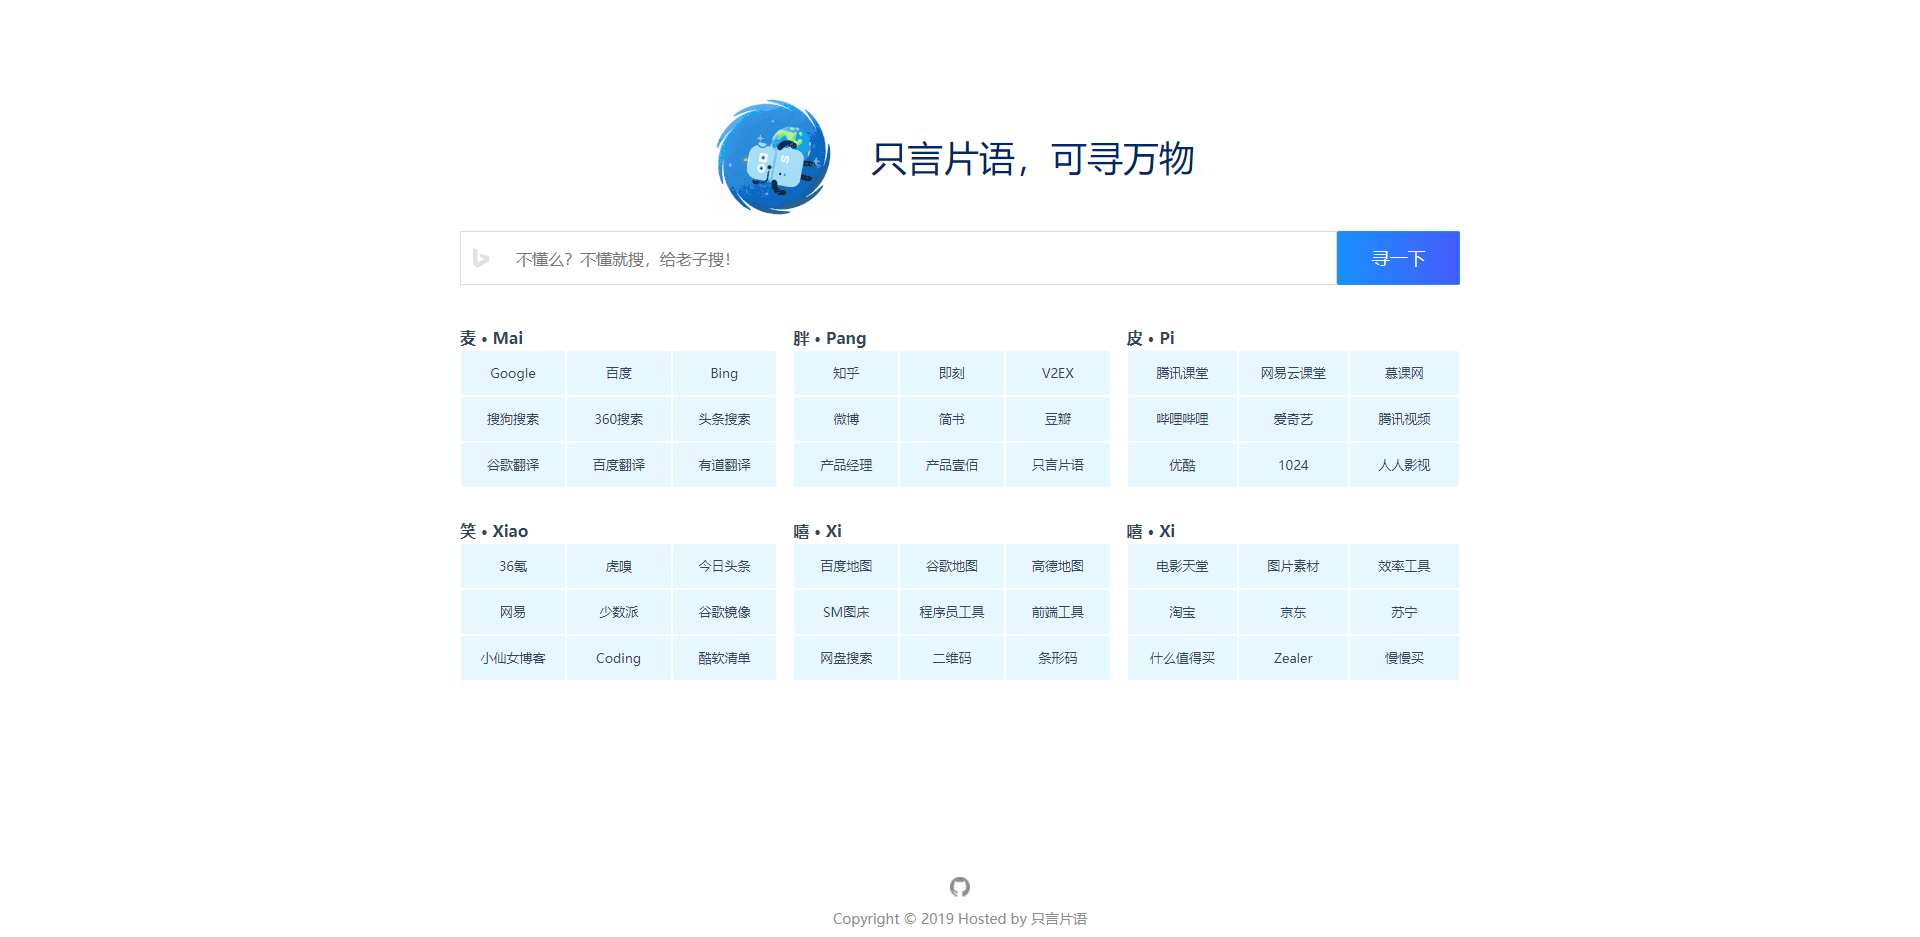Click 只言片语 link in footer copyright
1920x937 pixels.
(1059, 919)
